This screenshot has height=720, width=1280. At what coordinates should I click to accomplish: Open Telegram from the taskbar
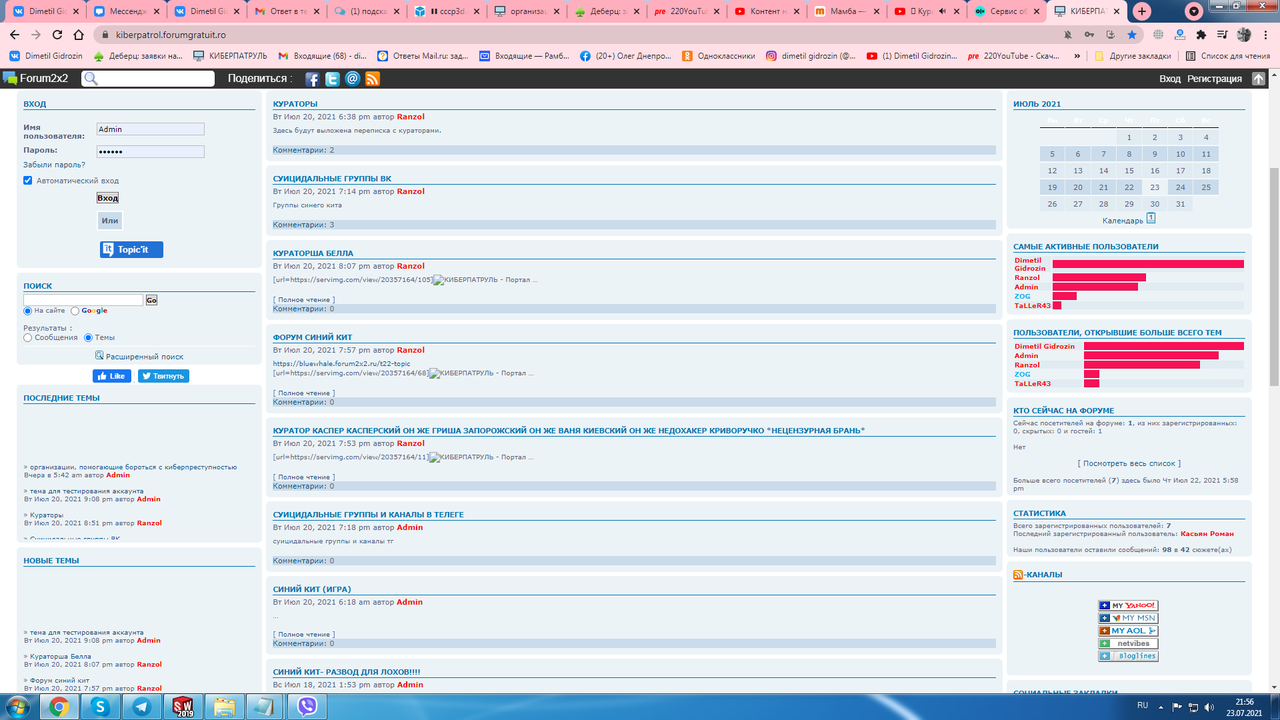click(142, 707)
